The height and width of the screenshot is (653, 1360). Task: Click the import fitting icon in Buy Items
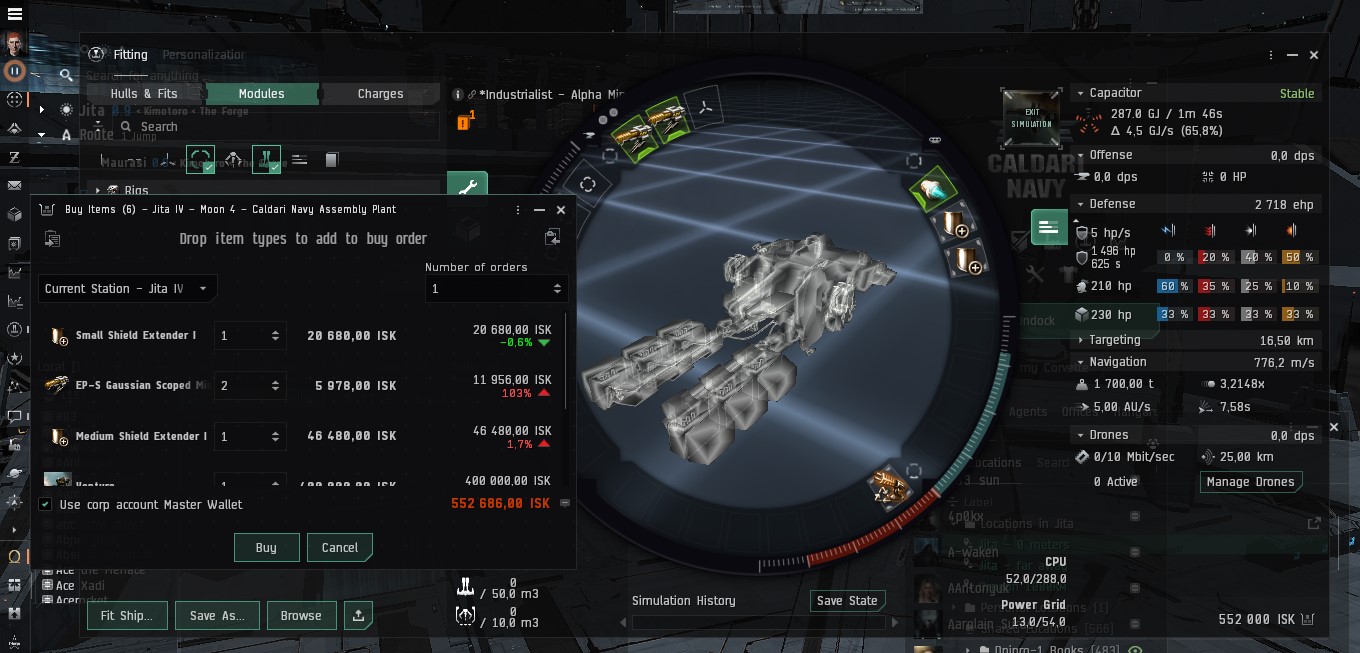52,238
